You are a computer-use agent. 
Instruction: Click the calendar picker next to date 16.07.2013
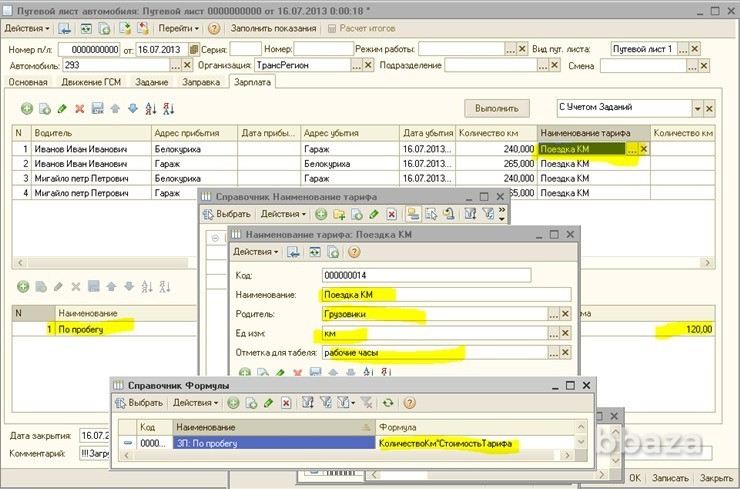193,49
